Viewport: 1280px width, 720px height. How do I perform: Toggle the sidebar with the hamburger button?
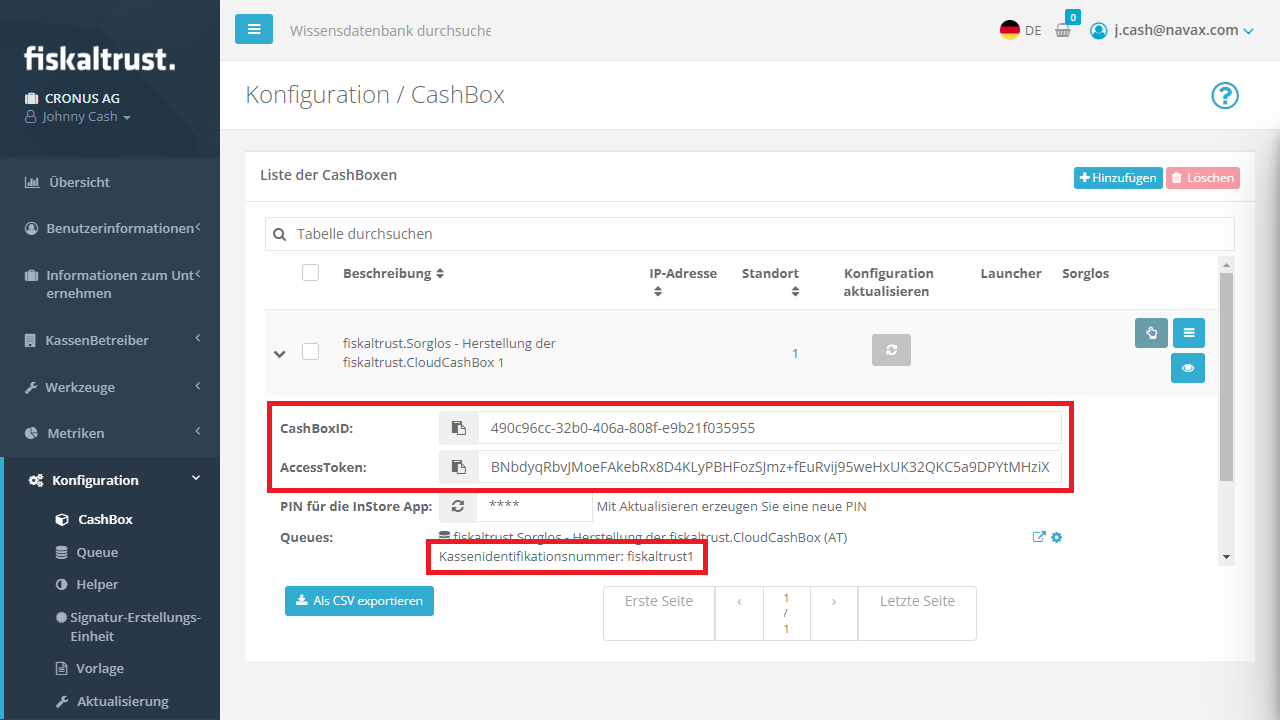pos(254,29)
